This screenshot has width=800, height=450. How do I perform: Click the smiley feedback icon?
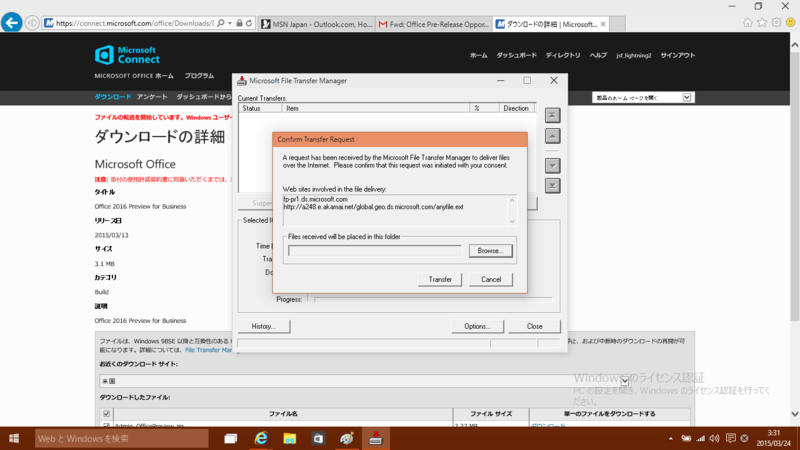pos(790,22)
